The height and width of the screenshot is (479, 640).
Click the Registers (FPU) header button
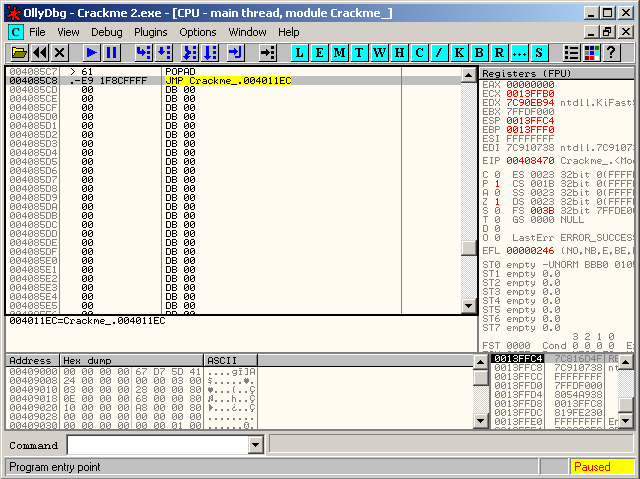(x=557, y=73)
